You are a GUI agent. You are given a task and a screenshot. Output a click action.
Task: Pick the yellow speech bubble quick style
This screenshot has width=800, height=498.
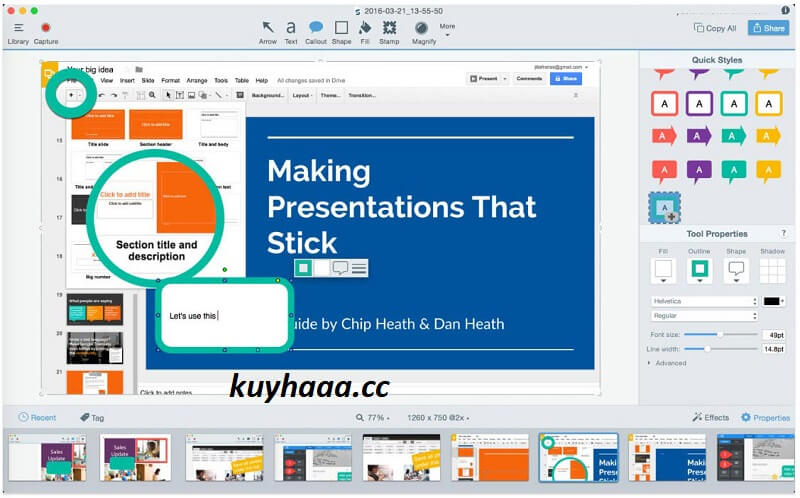[x=768, y=171]
